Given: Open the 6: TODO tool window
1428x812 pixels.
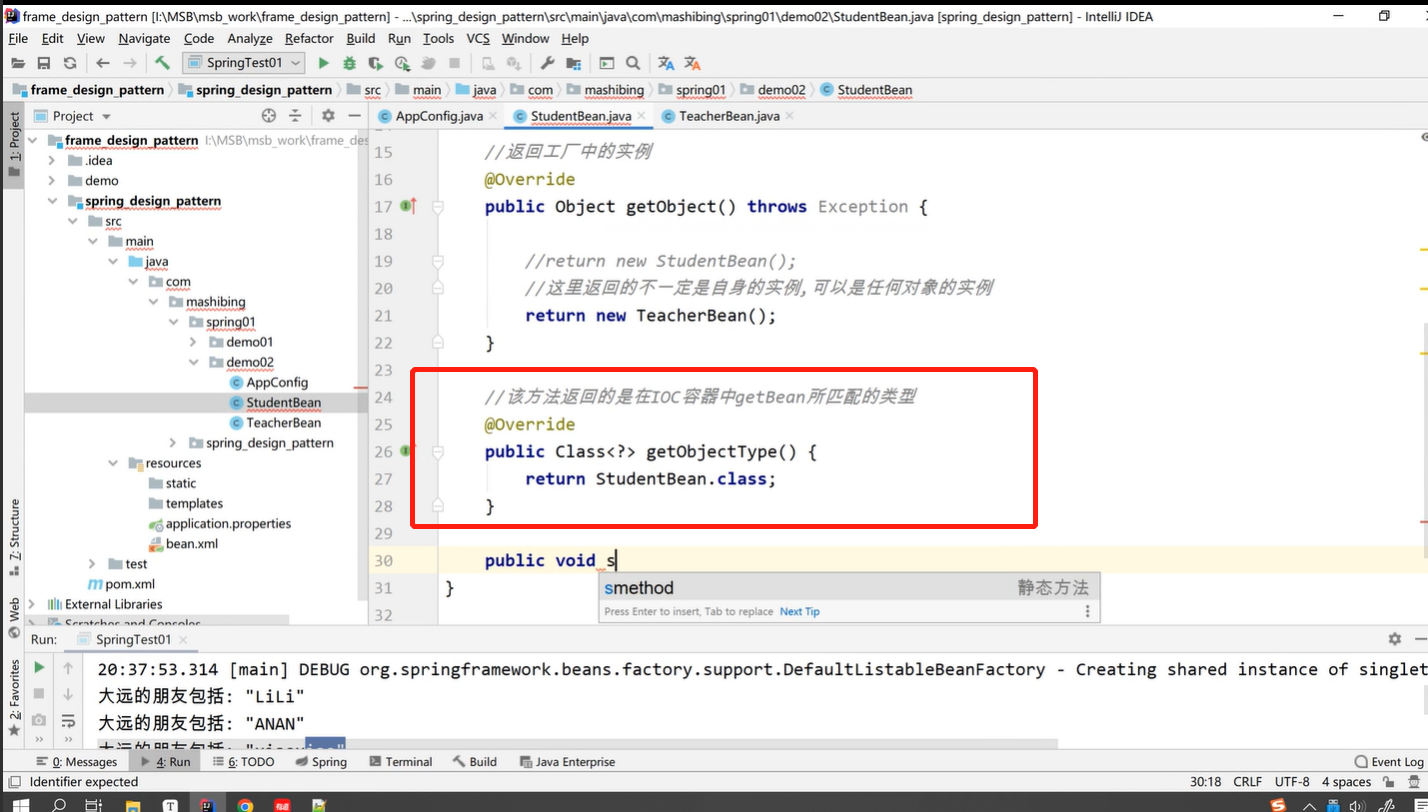Looking at the screenshot, I should (x=244, y=762).
